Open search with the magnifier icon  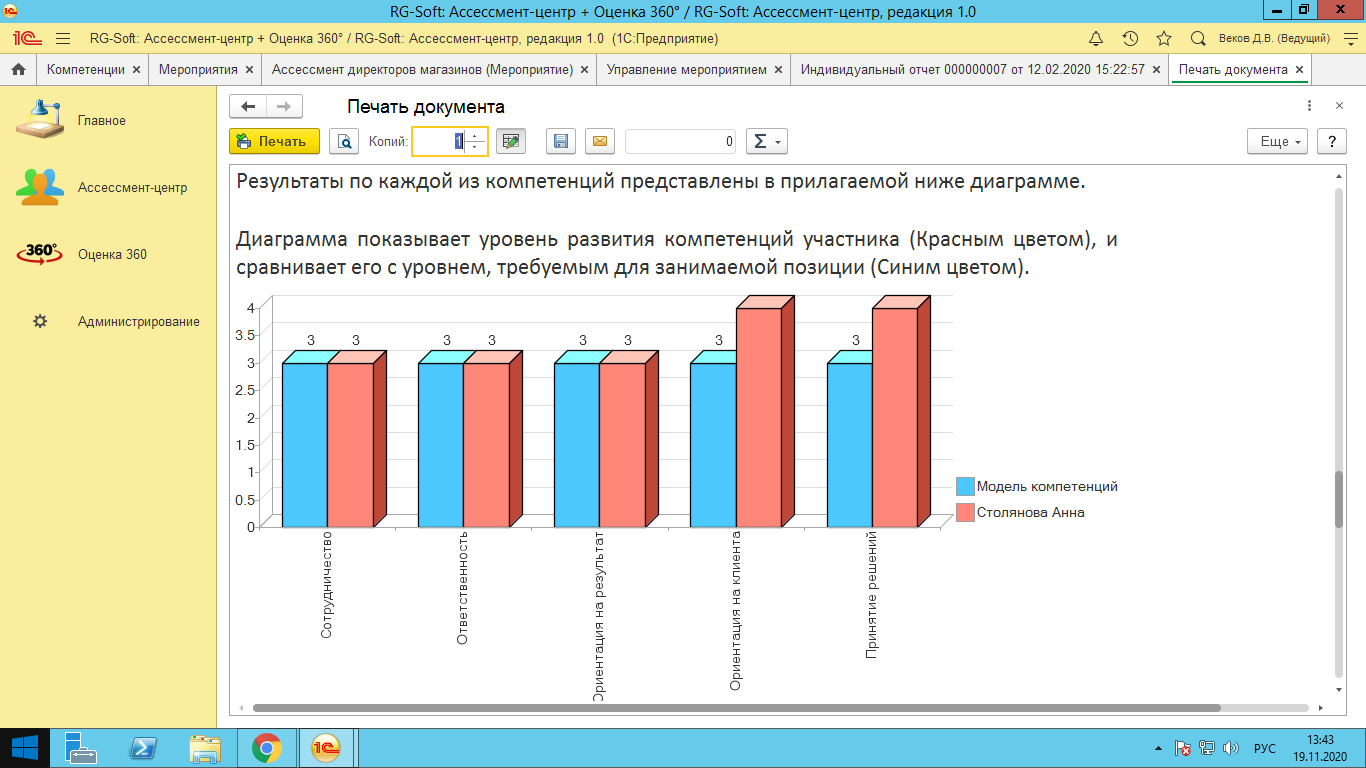1198,38
